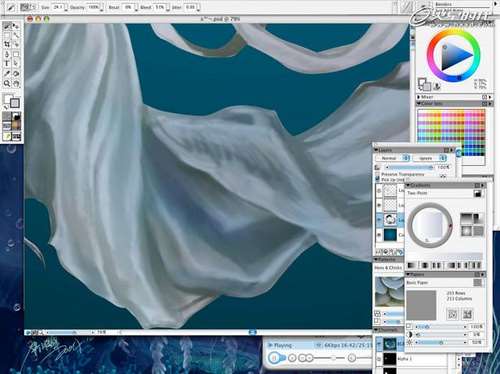
Task: Swap main and additional colors
Action: click(x=6, y=107)
